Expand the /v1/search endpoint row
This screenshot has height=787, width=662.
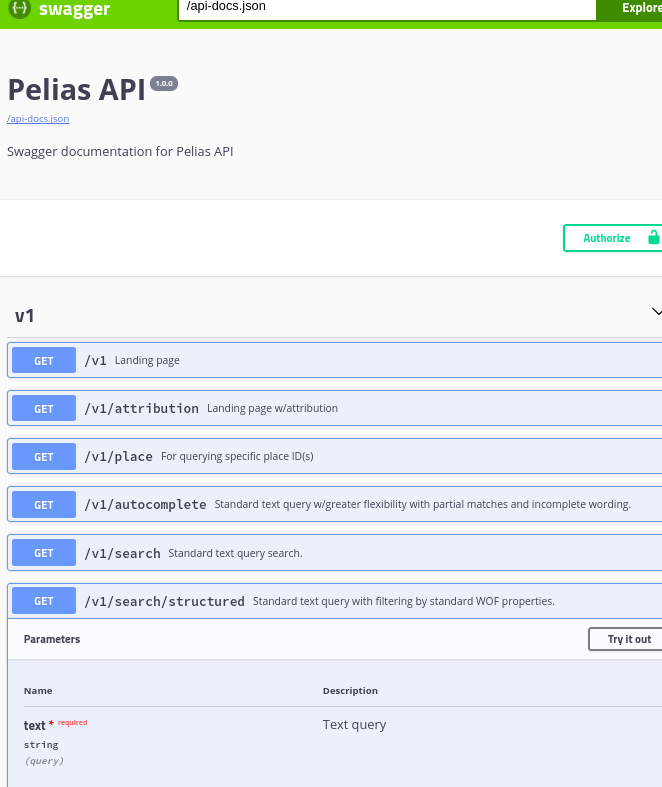point(335,553)
